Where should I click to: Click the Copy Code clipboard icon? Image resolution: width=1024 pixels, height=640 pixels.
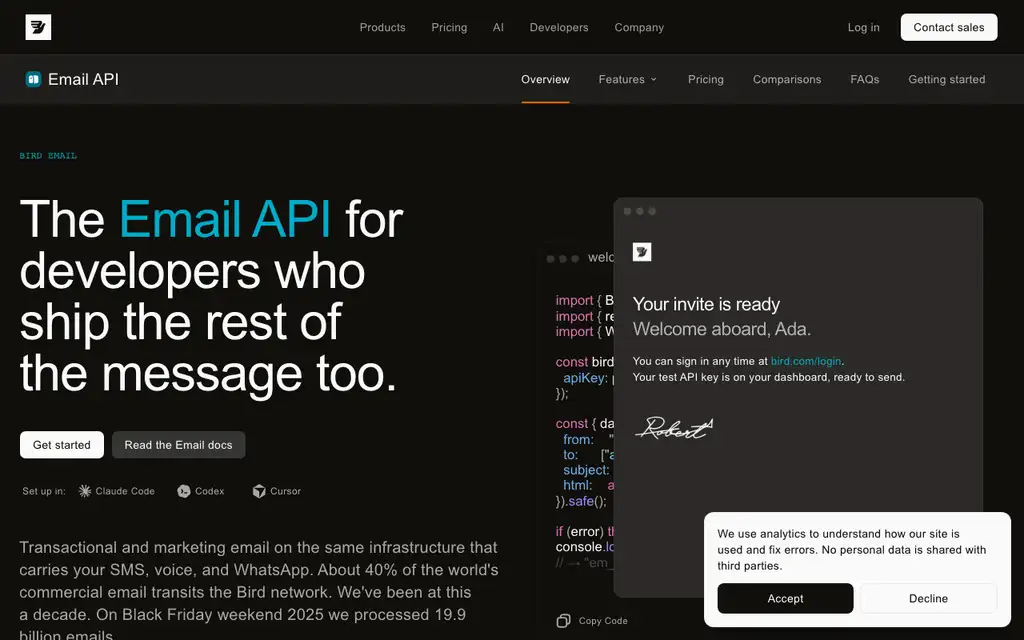coord(563,621)
